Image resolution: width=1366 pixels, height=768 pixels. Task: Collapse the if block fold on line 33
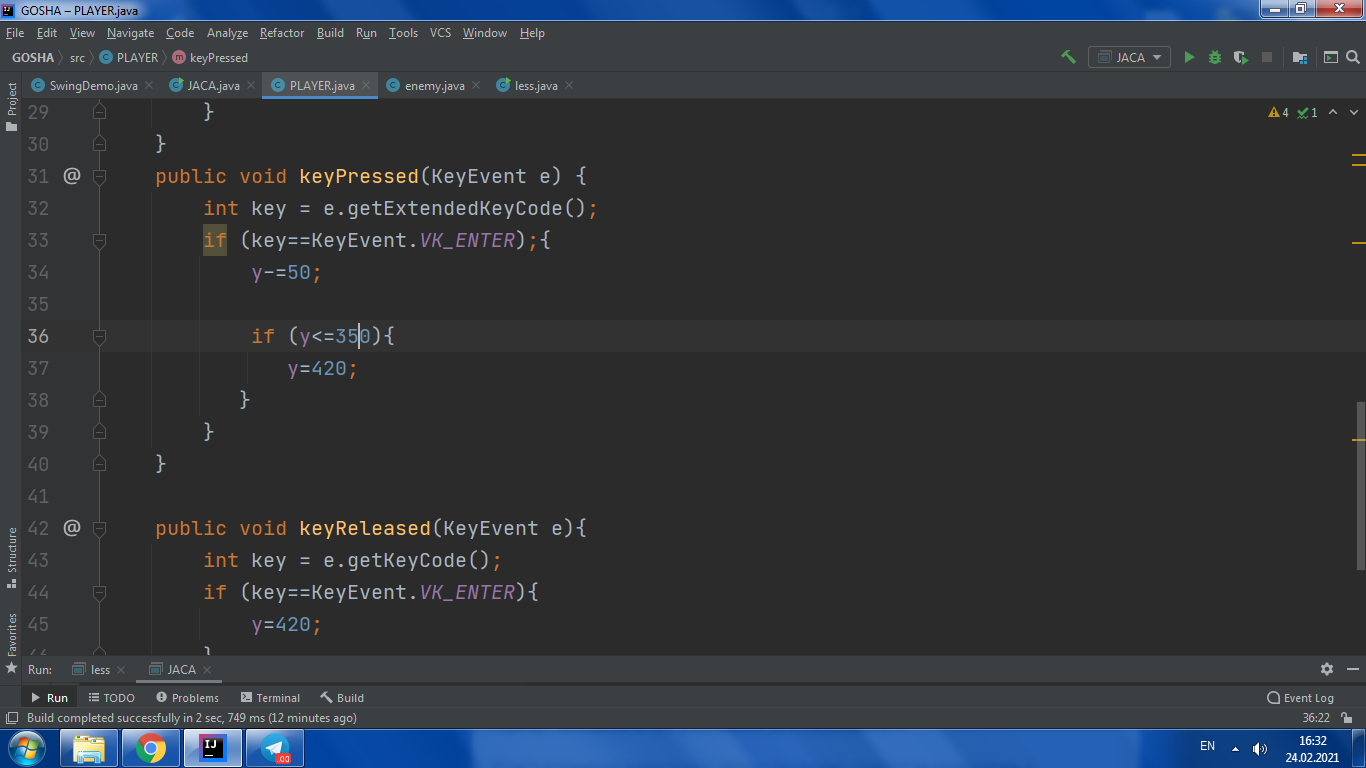point(99,240)
